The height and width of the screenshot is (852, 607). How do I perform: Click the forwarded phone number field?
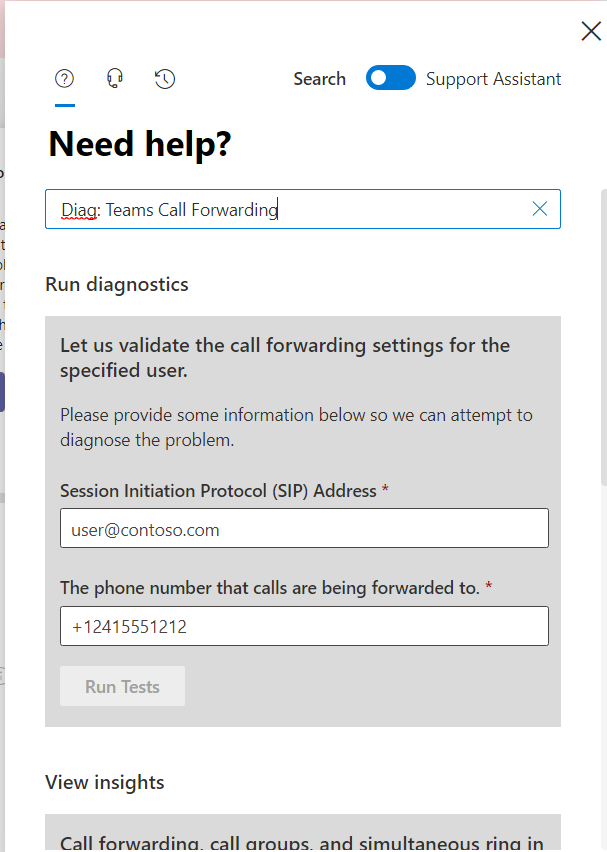[x=304, y=627]
